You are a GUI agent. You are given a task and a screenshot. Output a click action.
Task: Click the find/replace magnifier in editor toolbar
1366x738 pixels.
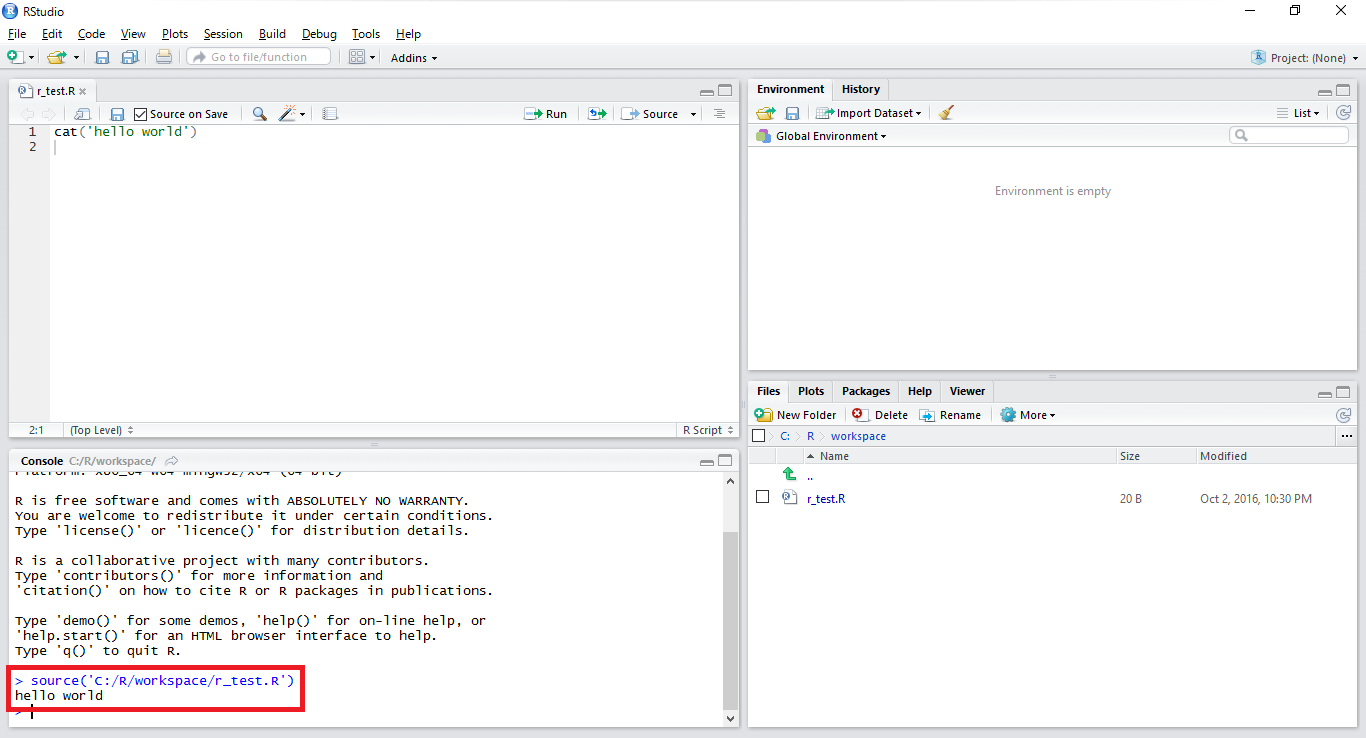pyautogui.click(x=259, y=114)
